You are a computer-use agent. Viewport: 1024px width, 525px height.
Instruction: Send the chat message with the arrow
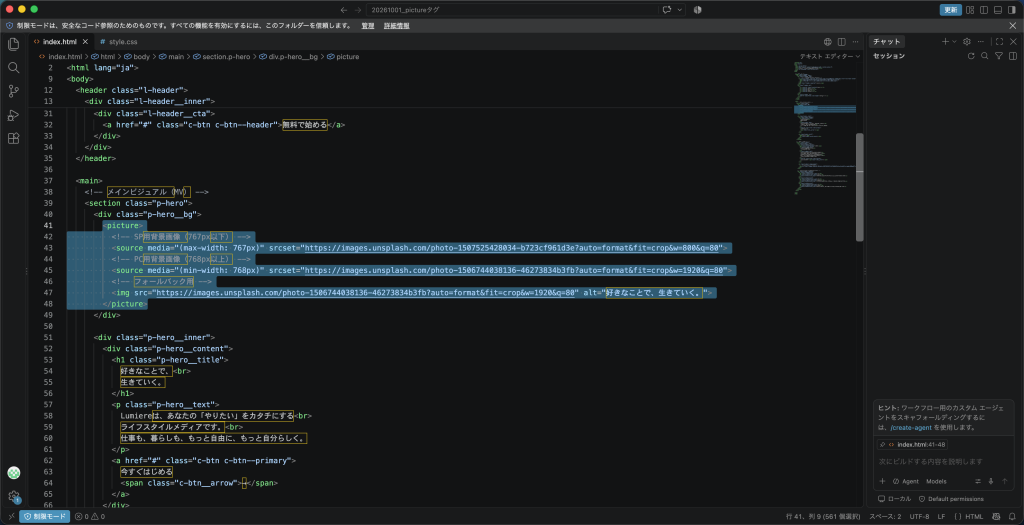(1003, 481)
